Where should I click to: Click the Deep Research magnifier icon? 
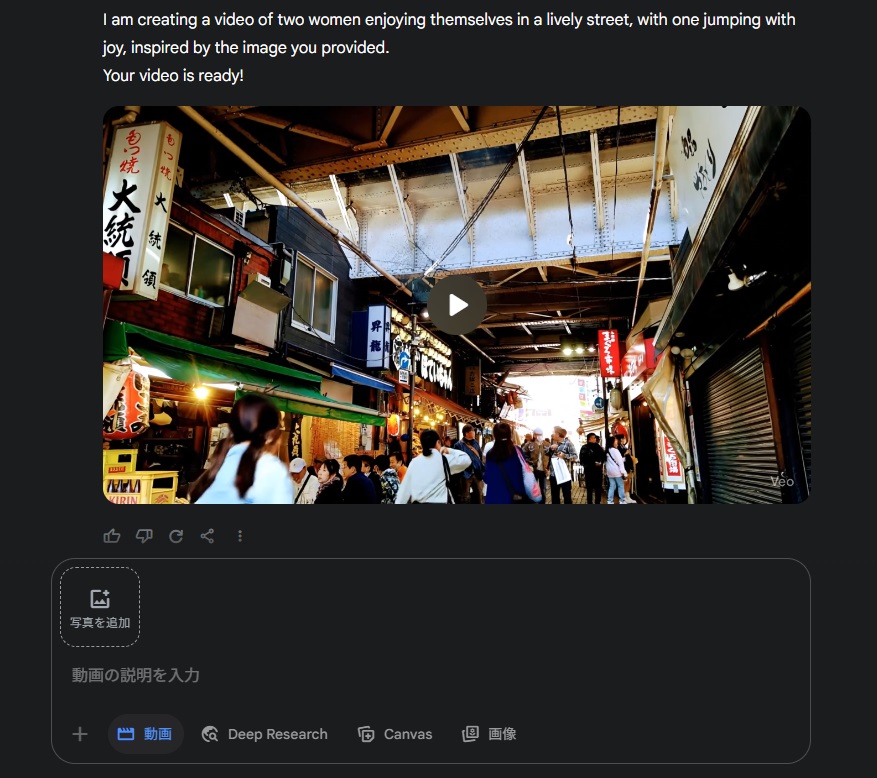pyautogui.click(x=210, y=734)
